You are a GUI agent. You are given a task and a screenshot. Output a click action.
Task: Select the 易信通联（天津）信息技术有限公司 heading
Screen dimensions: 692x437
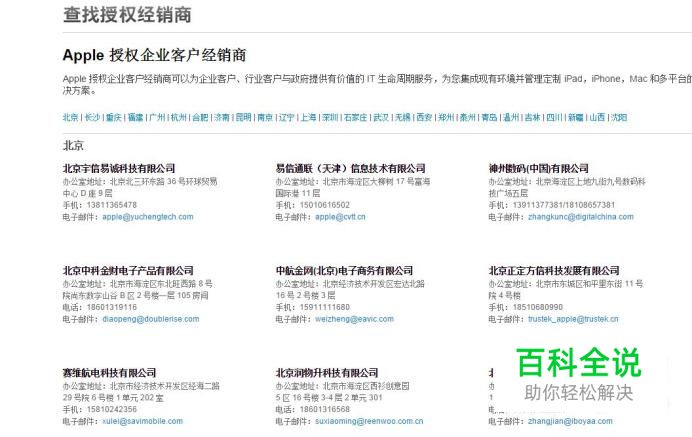pyautogui.click(x=350, y=168)
